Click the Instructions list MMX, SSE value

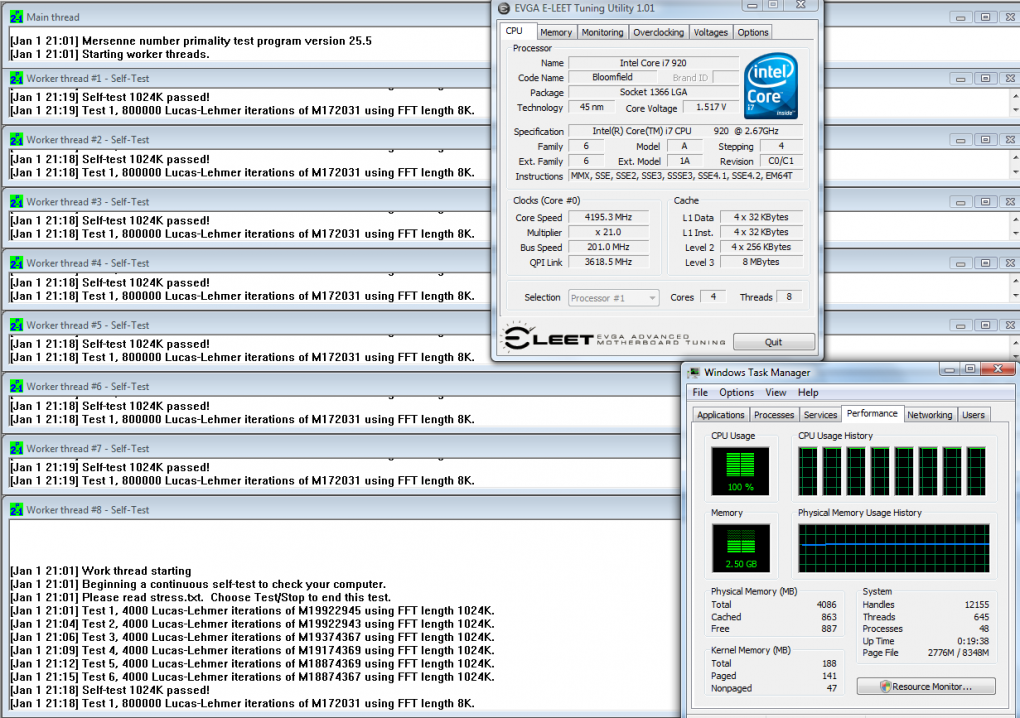point(686,176)
